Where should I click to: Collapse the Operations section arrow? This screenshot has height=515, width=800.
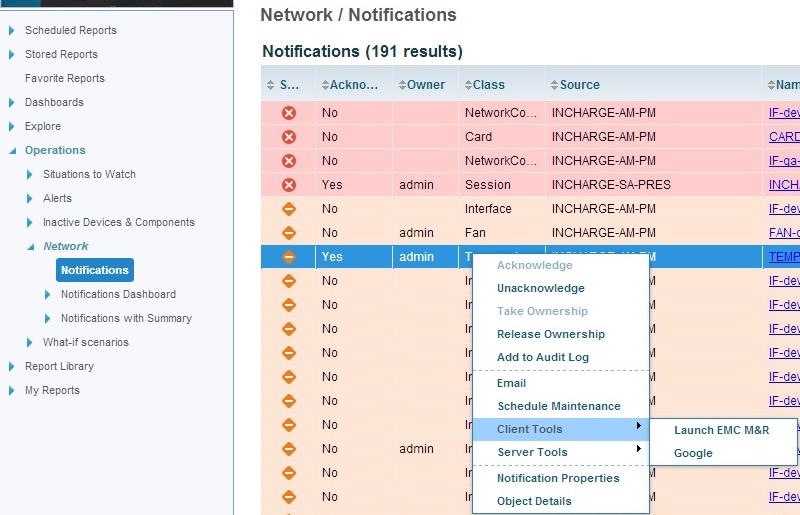12,151
